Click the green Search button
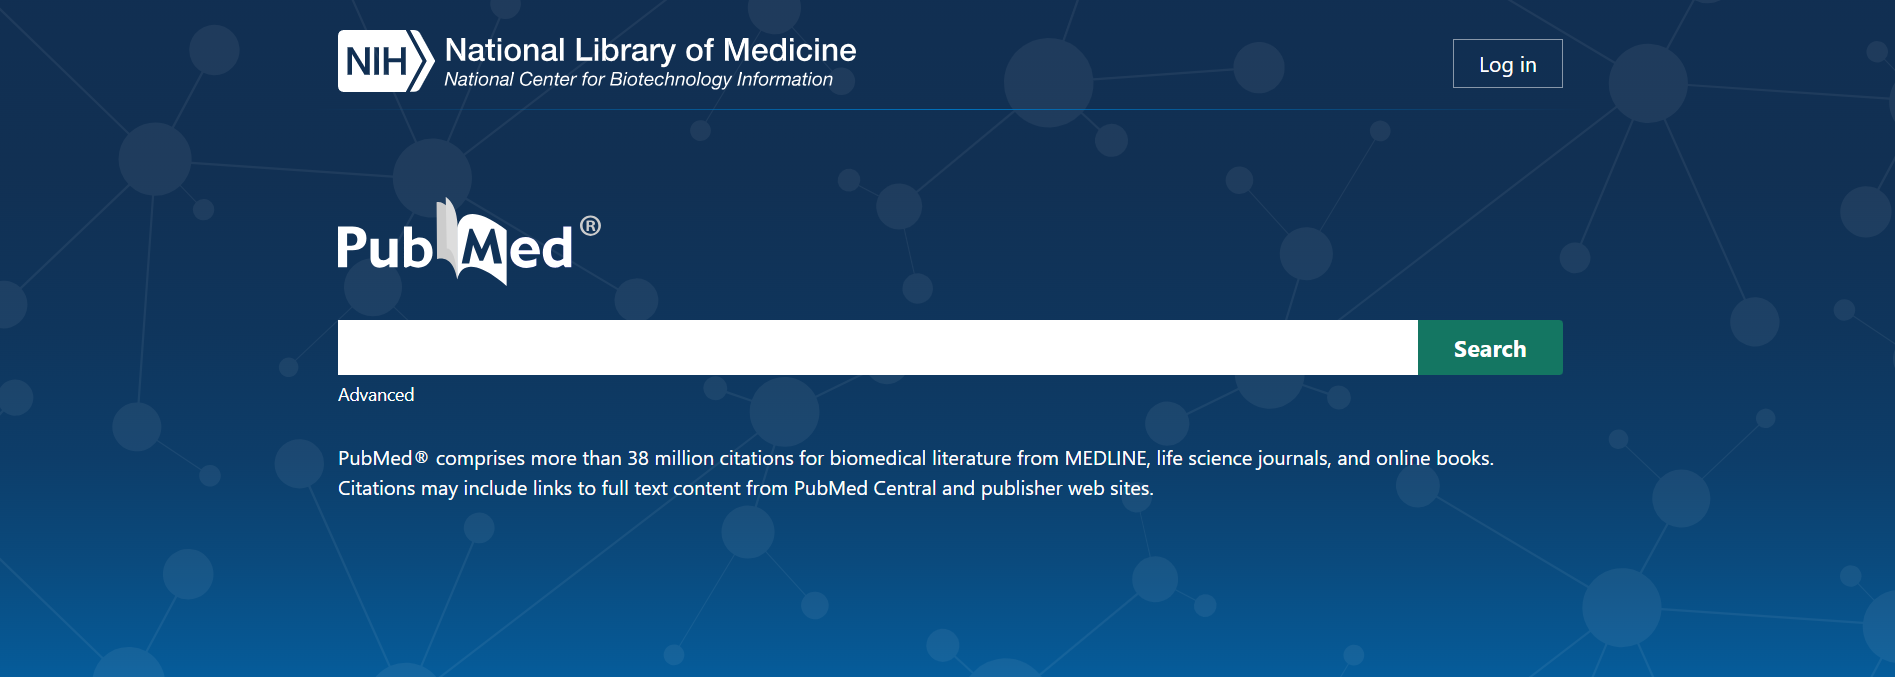The image size is (1895, 677). pyautogui.click(x=1490, y=348)
